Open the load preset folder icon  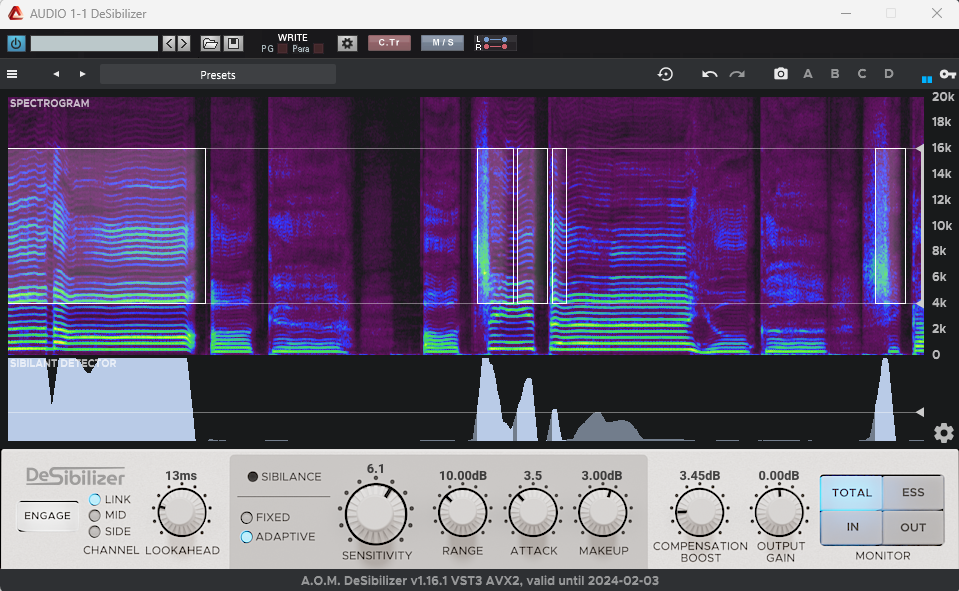[x=210, y=43]
